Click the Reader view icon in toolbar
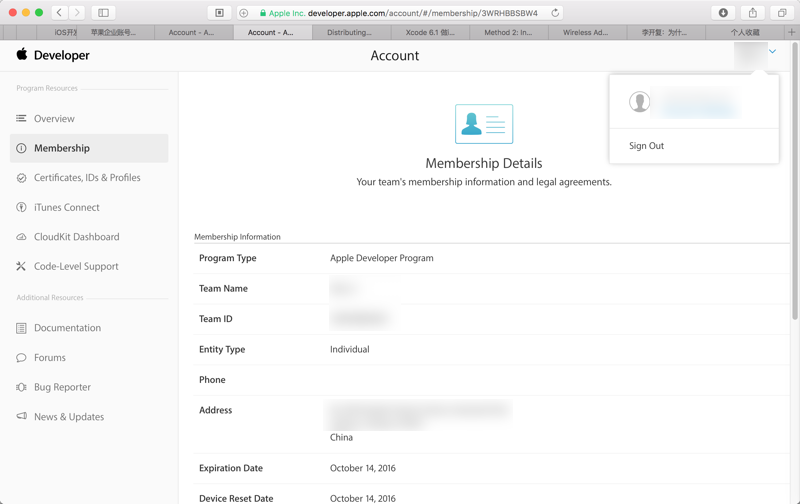The height and width of the screenshot is (504, 800). 219,13
